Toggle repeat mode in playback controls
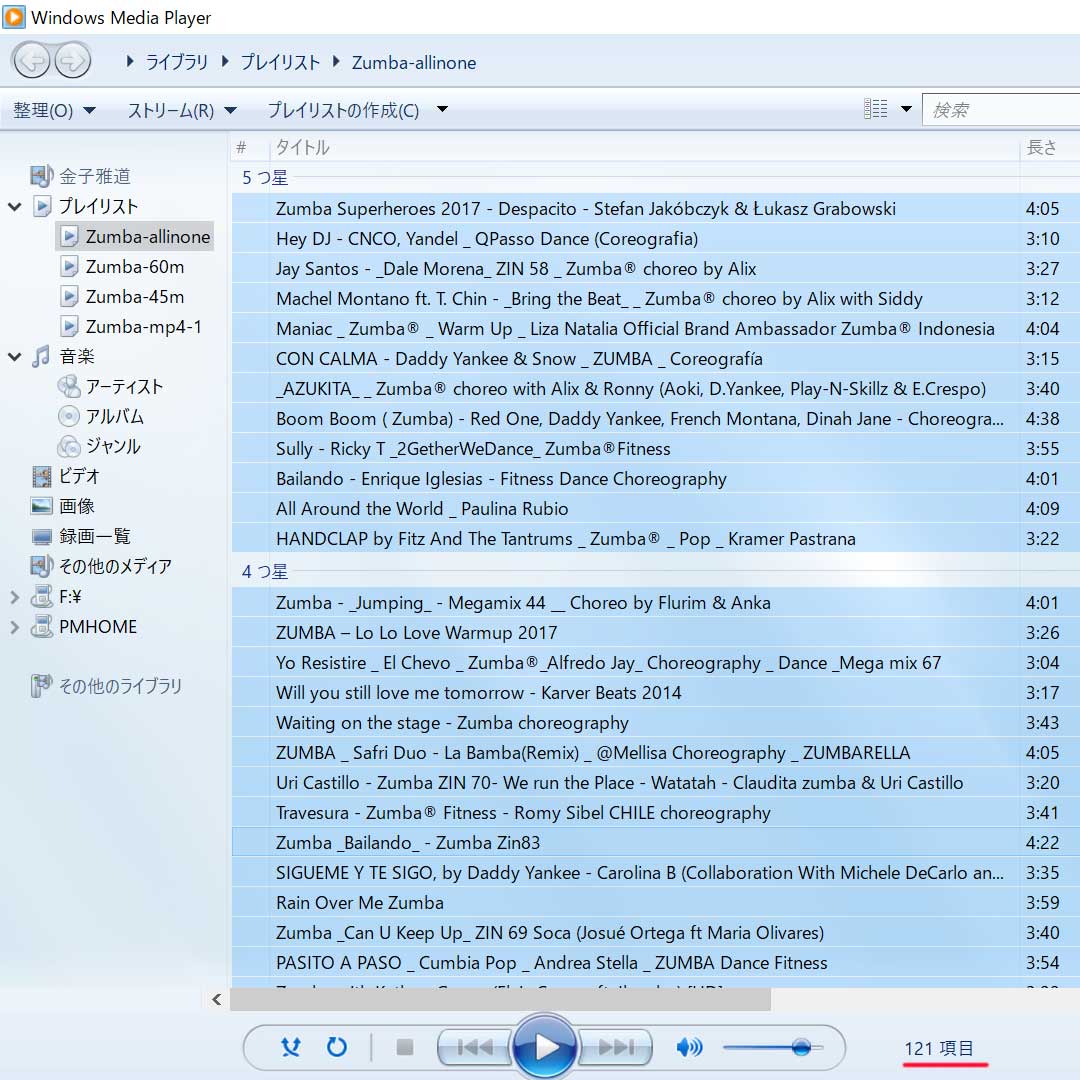Image resolution: width=1080 pixels, height=1080 pixels. (337, 1048)
